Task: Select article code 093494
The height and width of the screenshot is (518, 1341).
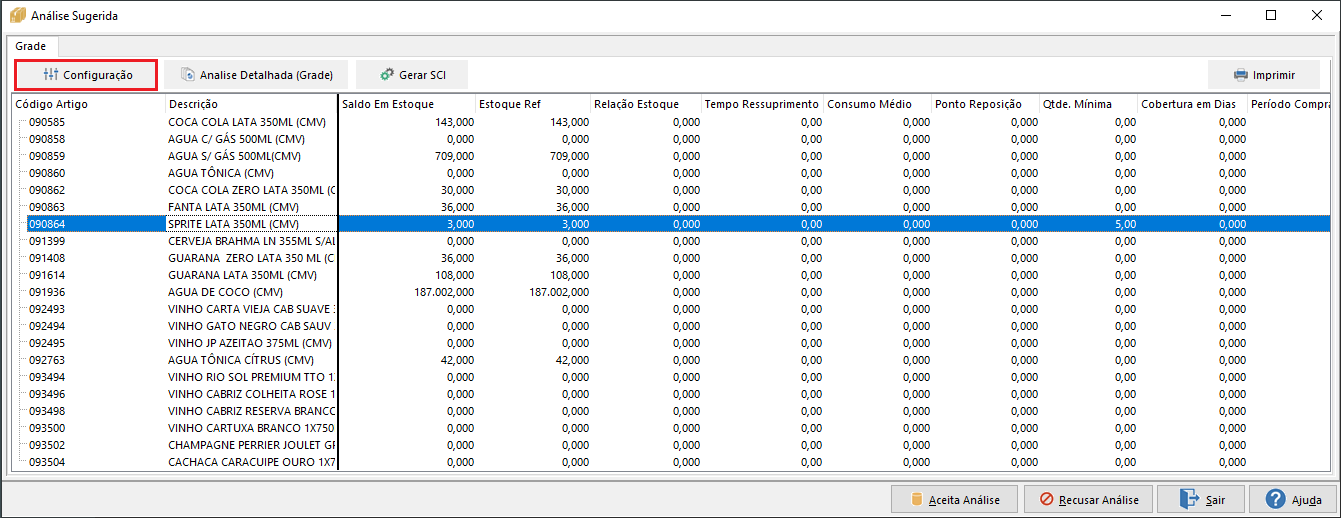Action: pos(47,377)
